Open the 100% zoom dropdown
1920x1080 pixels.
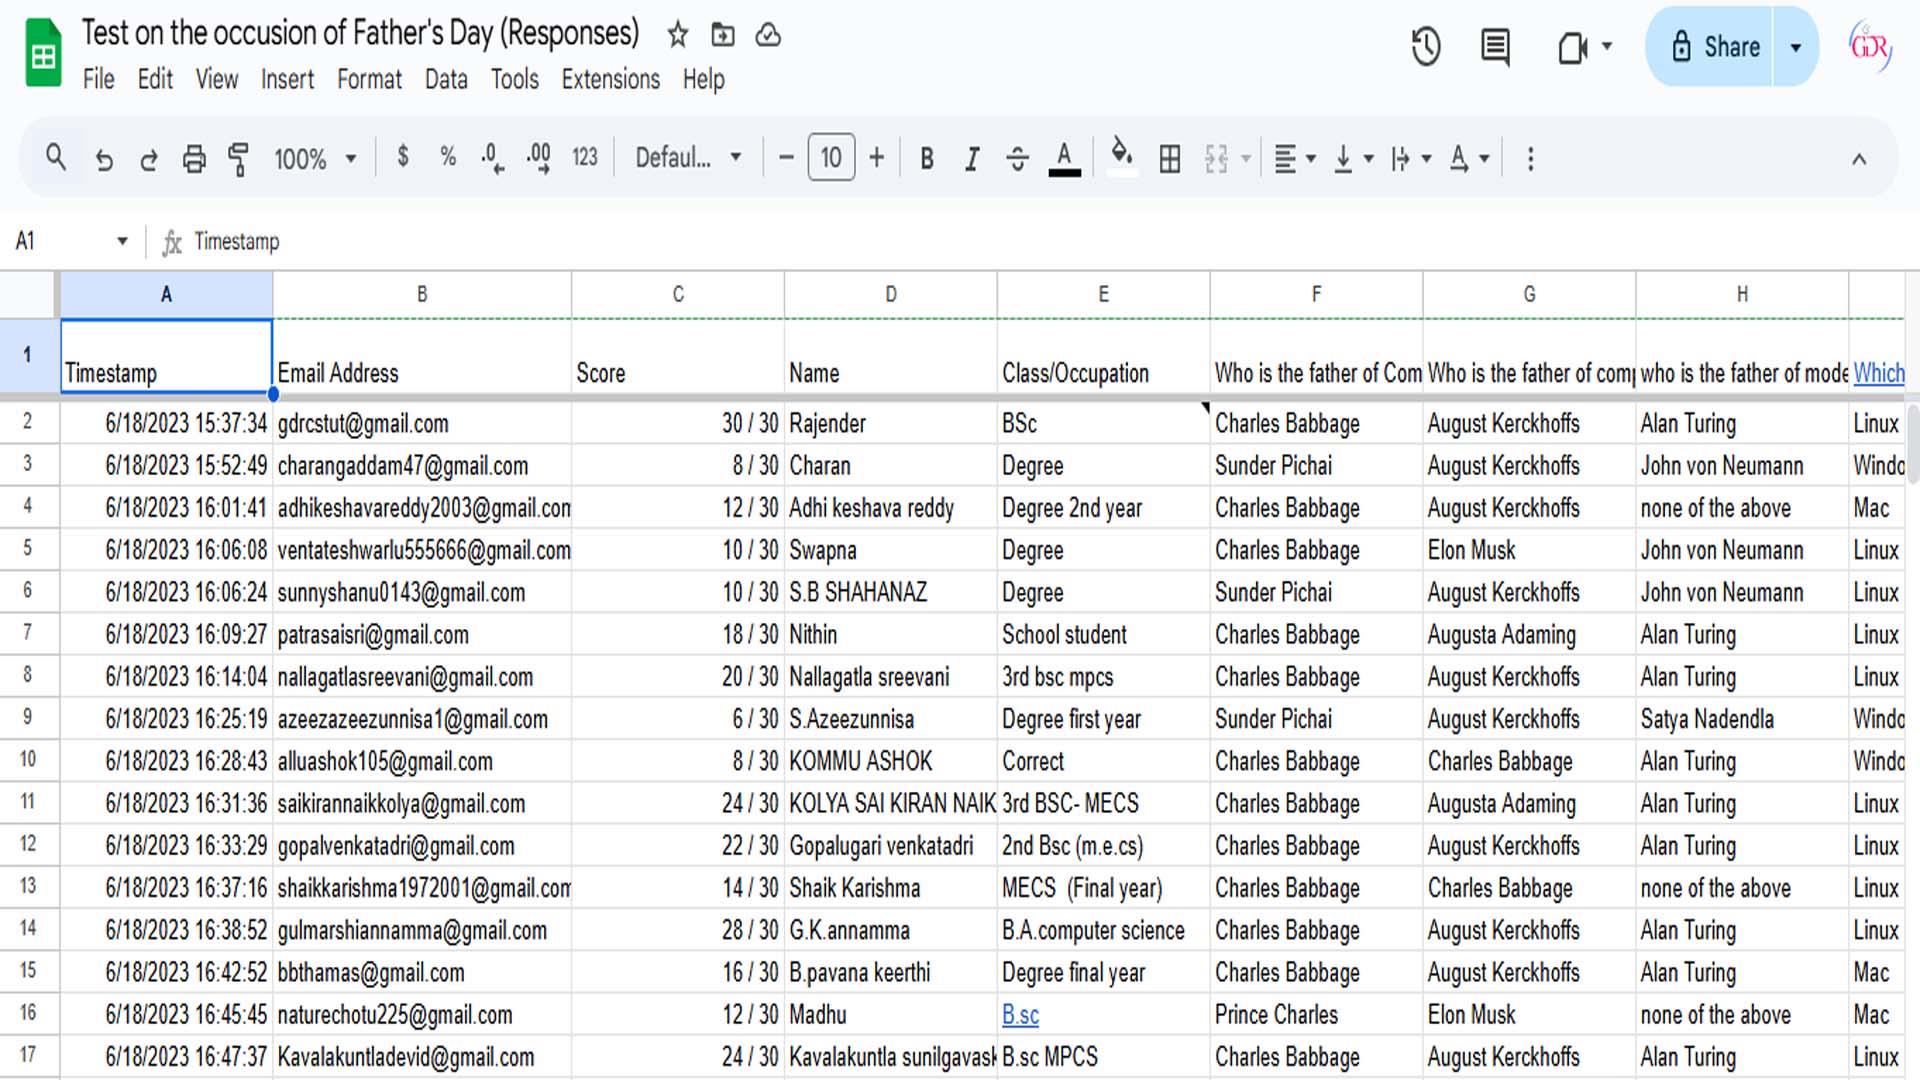click(x=315, y=159)
